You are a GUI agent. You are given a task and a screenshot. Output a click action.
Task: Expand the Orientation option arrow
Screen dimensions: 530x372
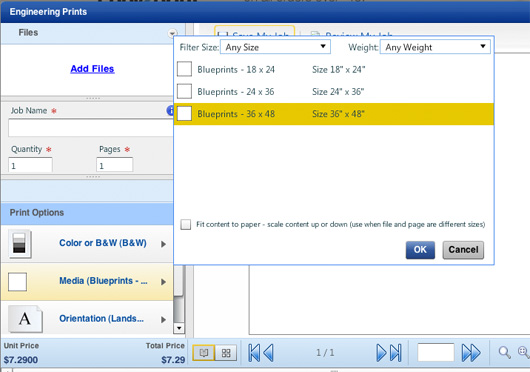(164, 319)
